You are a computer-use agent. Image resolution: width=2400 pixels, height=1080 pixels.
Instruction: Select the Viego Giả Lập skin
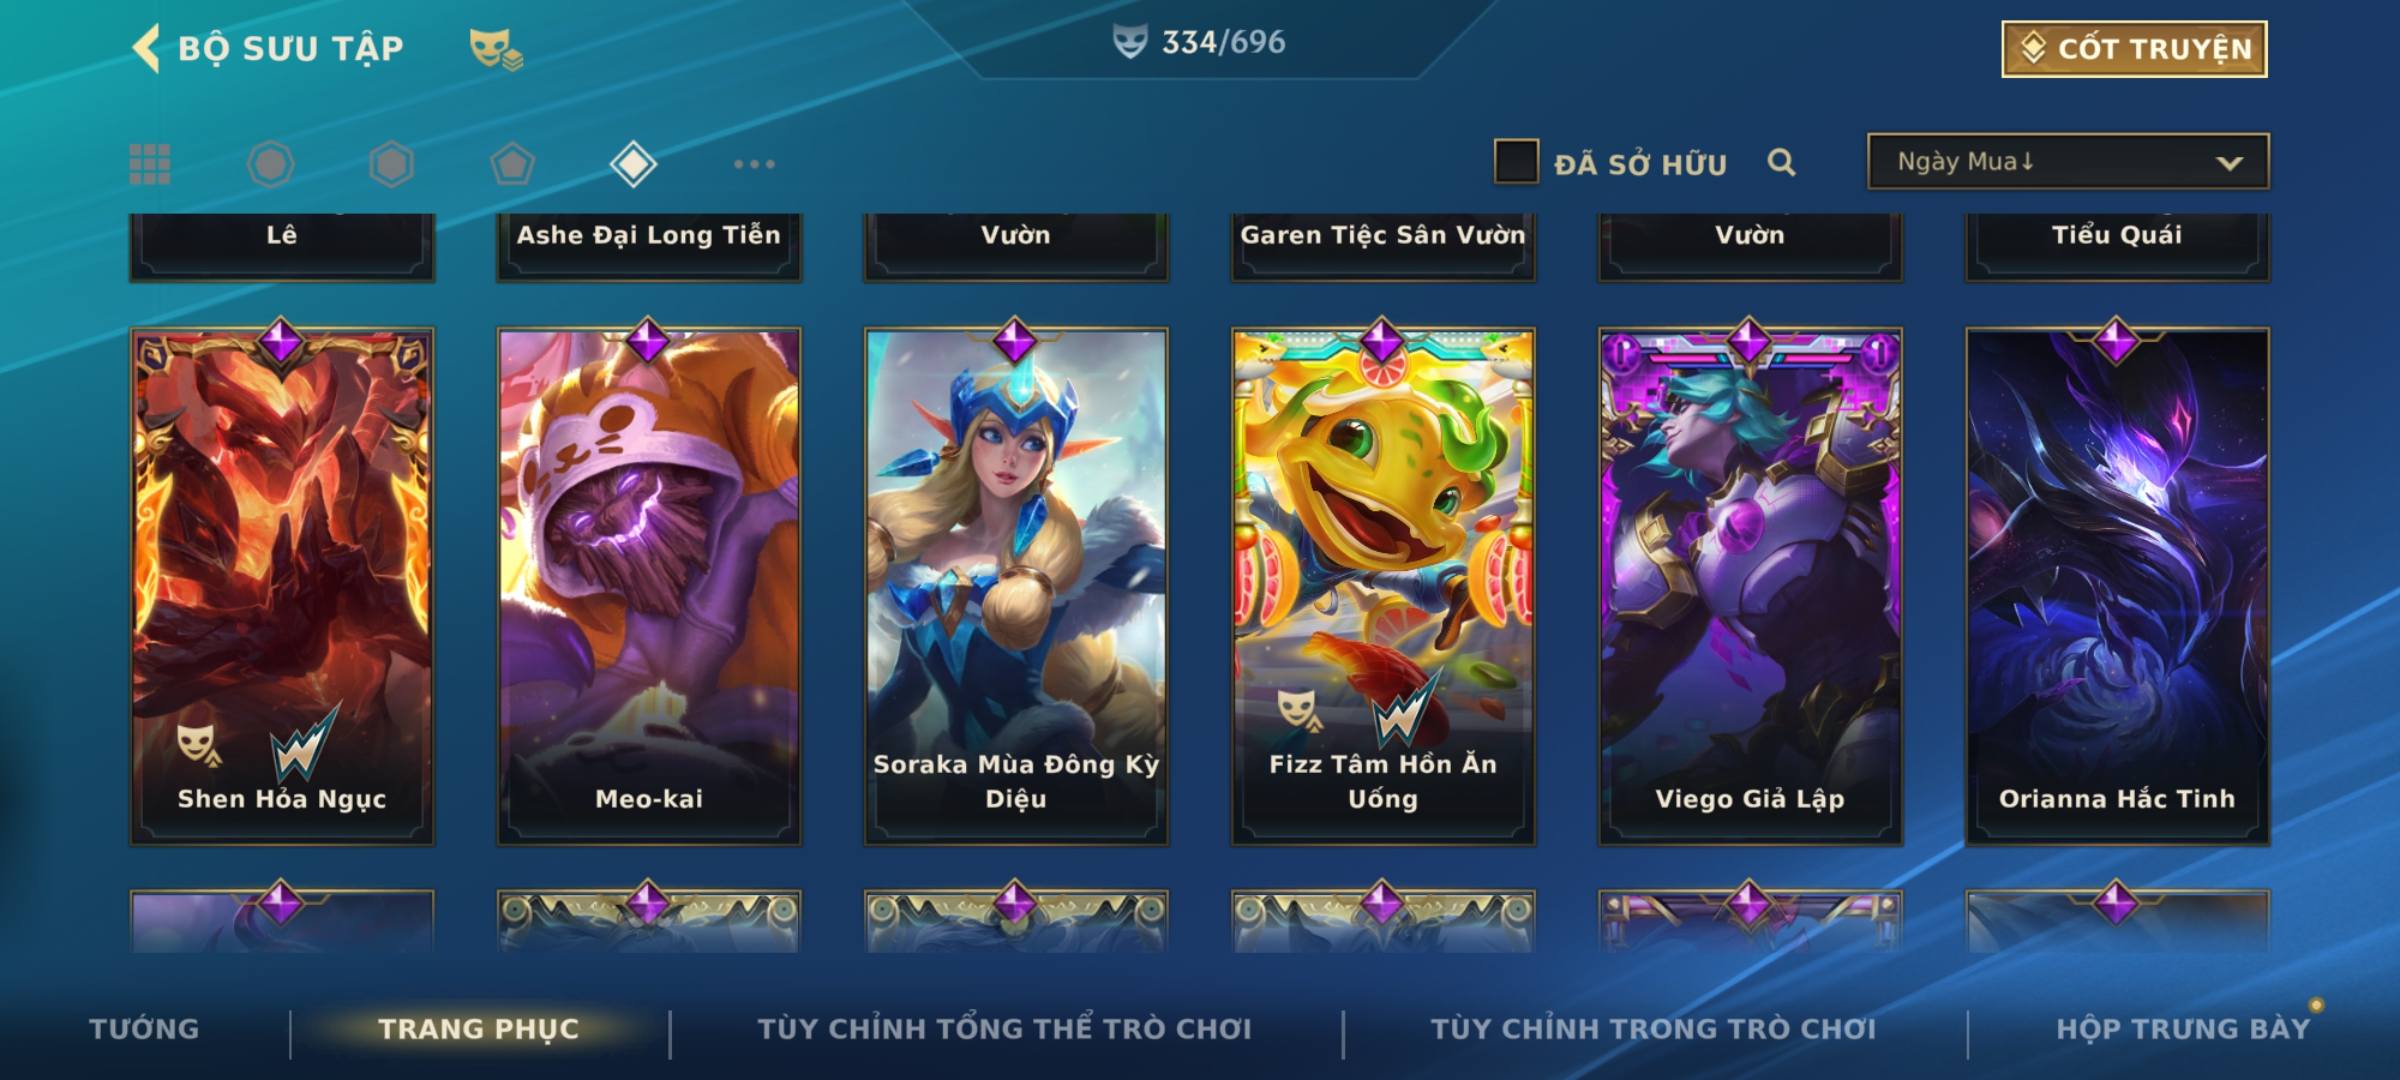[1750, 586]
